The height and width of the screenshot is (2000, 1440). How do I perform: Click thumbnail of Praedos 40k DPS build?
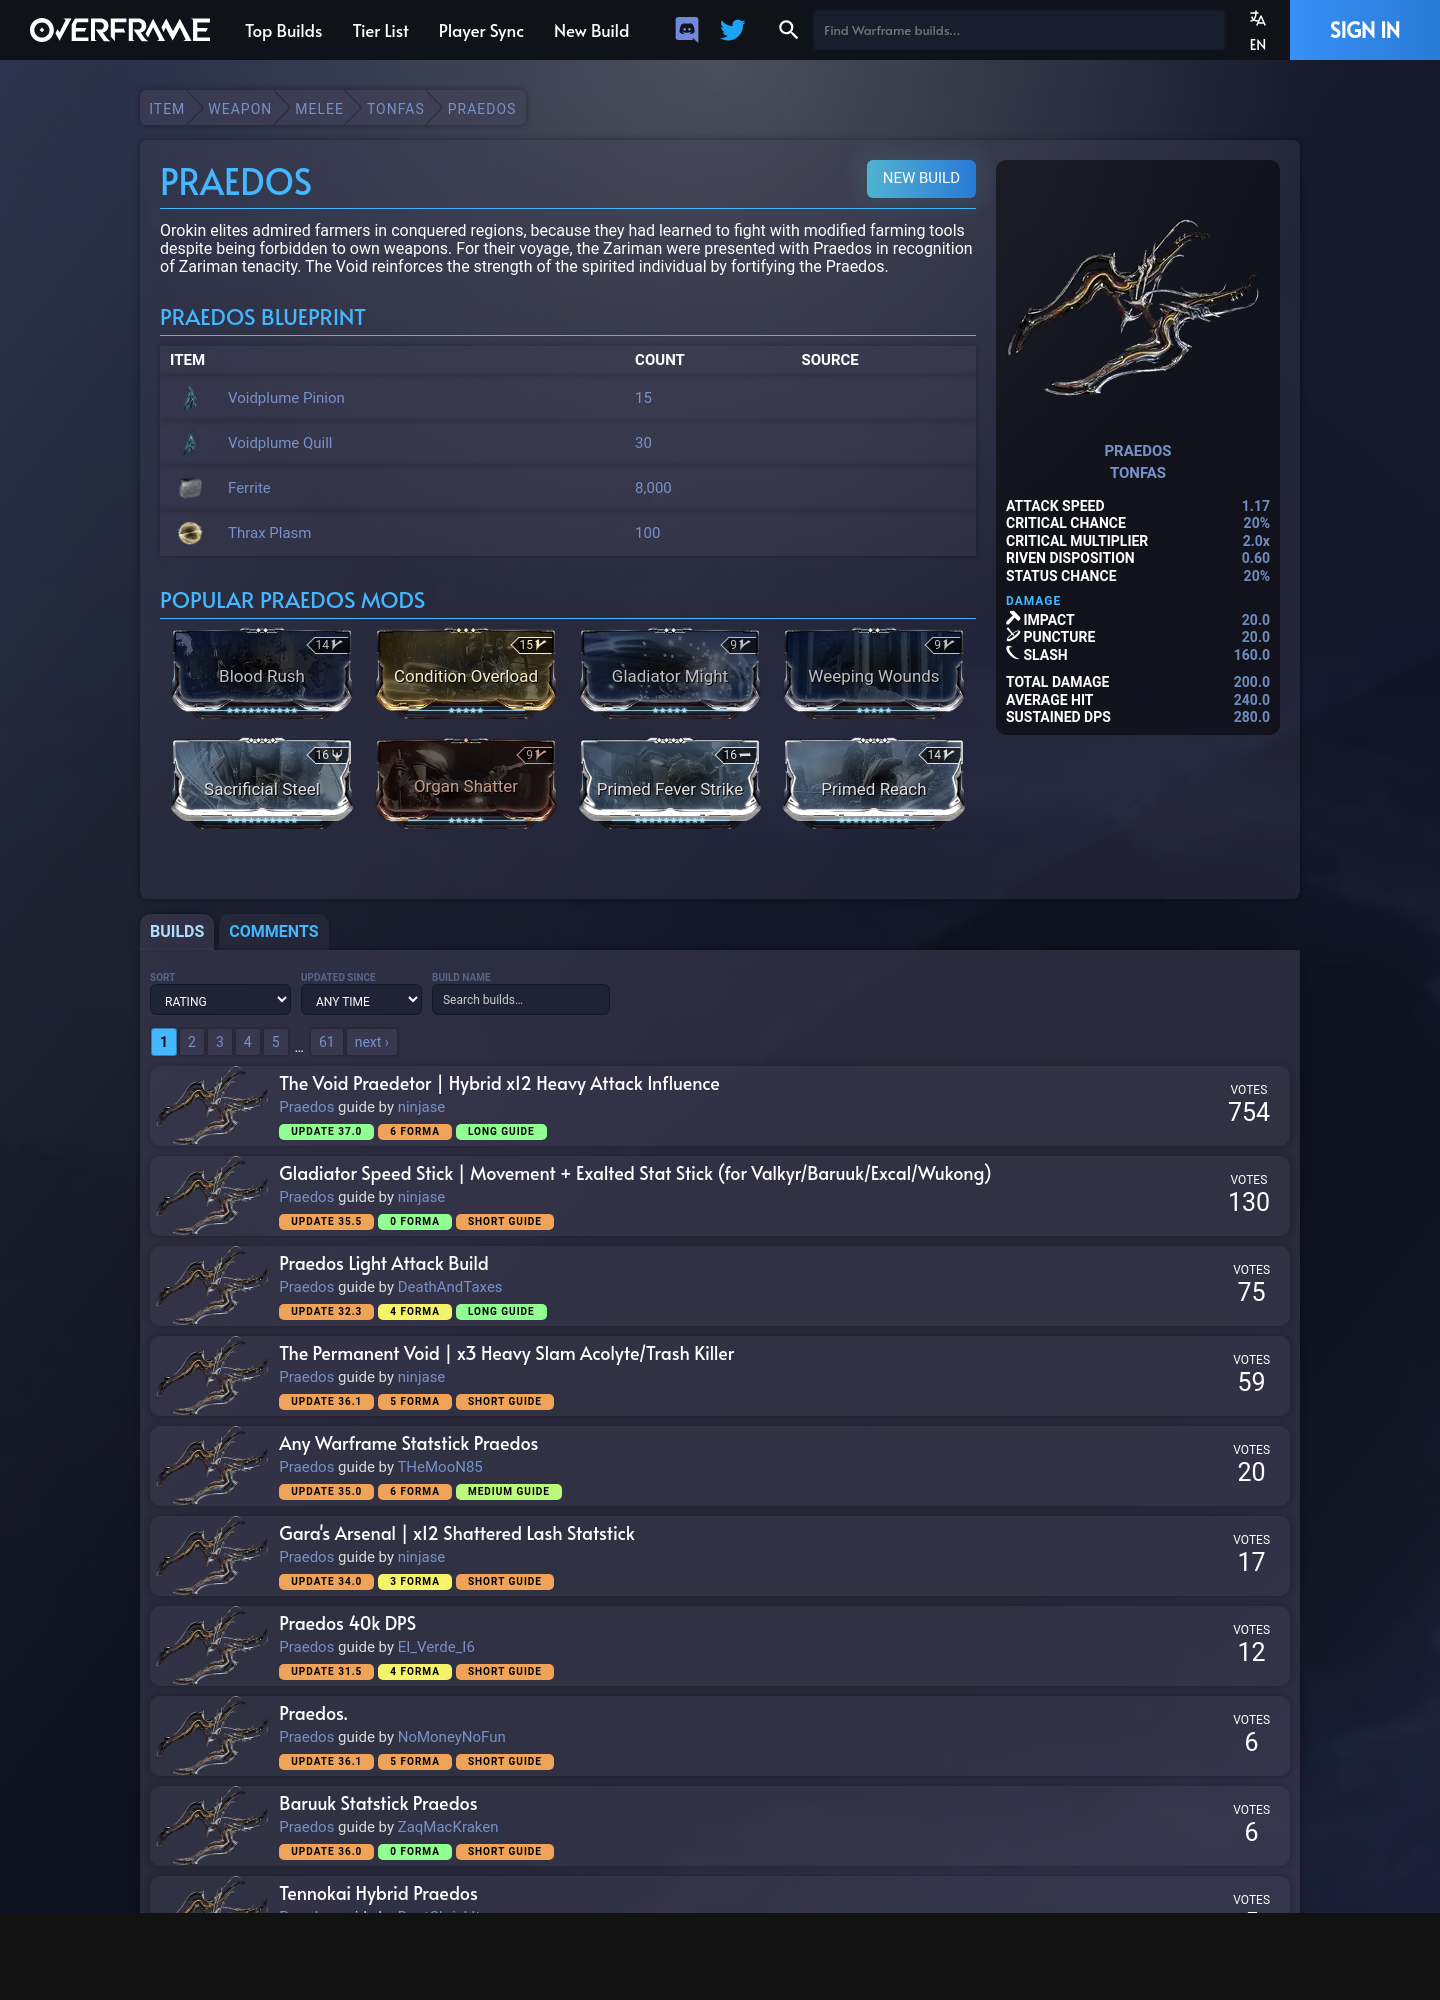214,1646
